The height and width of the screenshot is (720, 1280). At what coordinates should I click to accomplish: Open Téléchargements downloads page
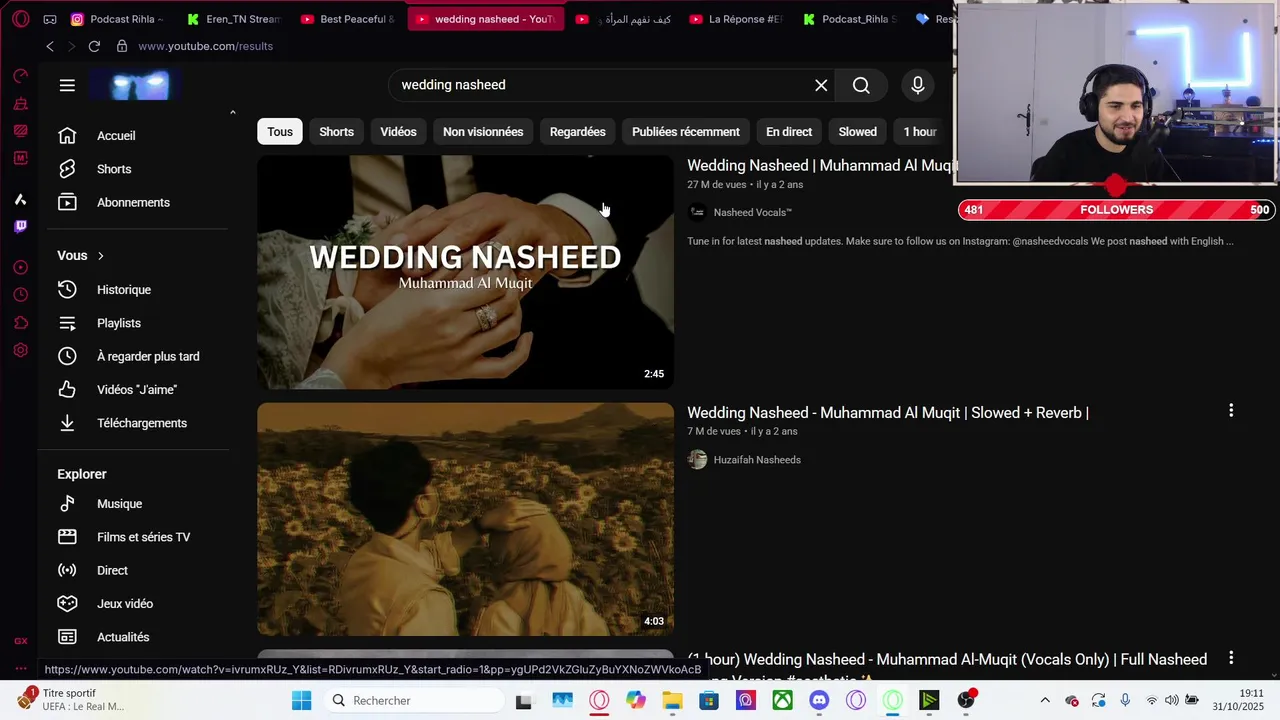pyautogui.click(x=140, y=423)
